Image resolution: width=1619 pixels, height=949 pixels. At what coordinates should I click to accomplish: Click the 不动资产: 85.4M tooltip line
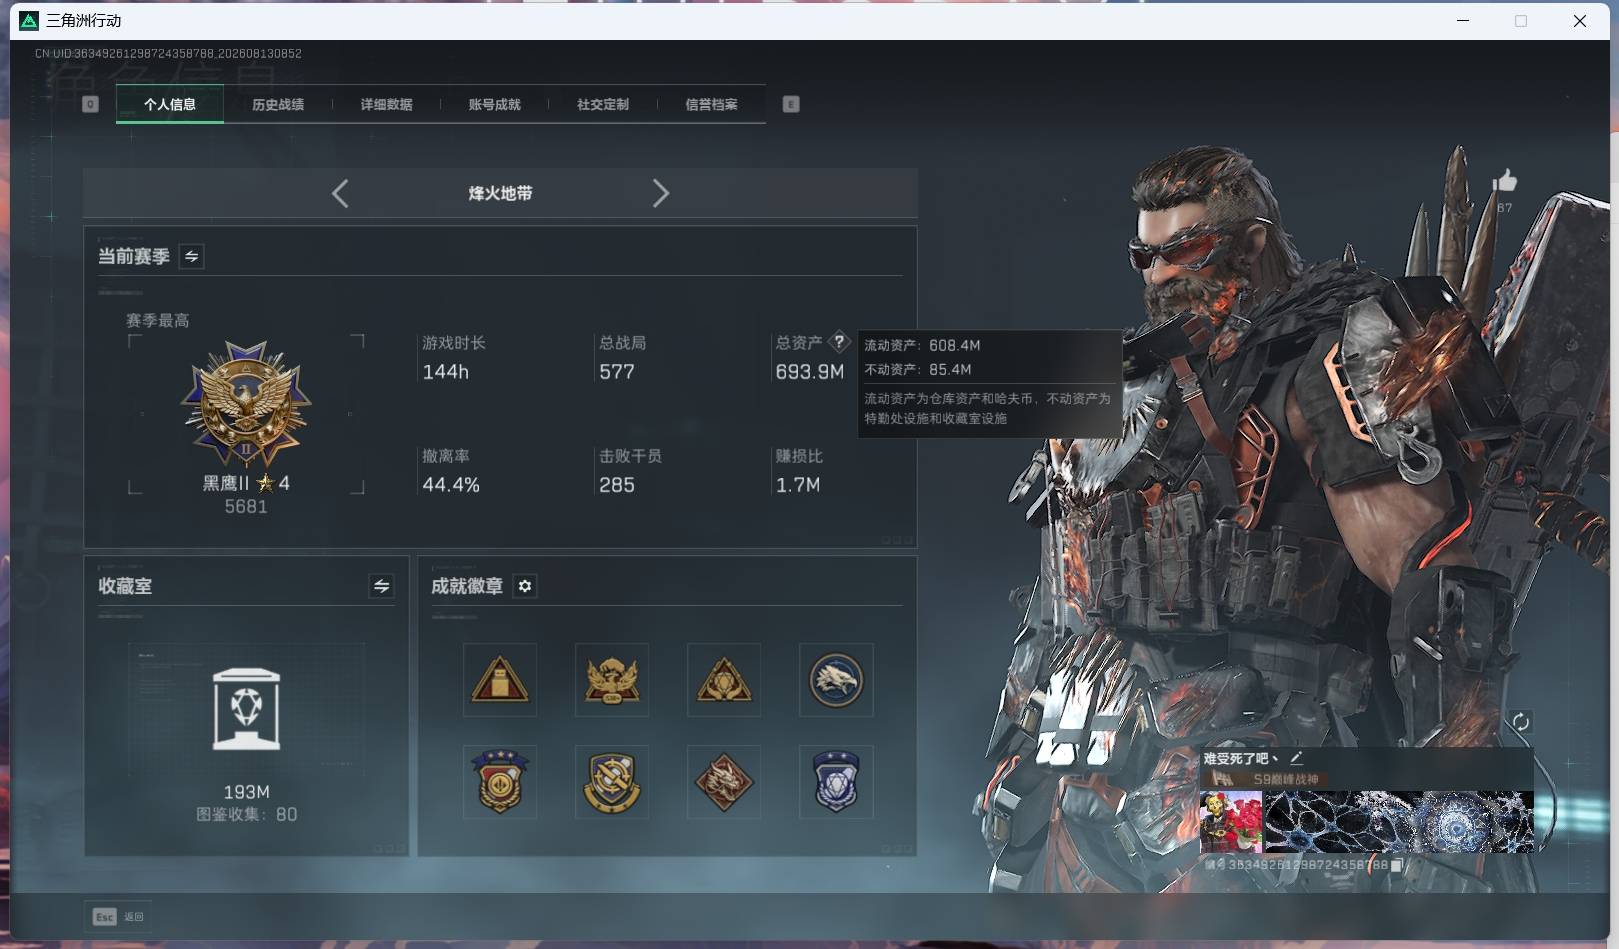pos(918,369)
